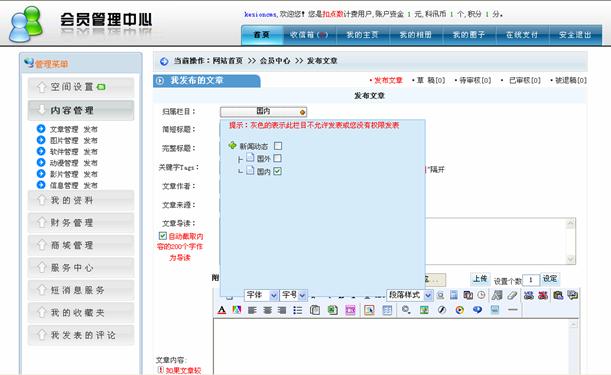Click the camera bag icon in toolbar

558,295
